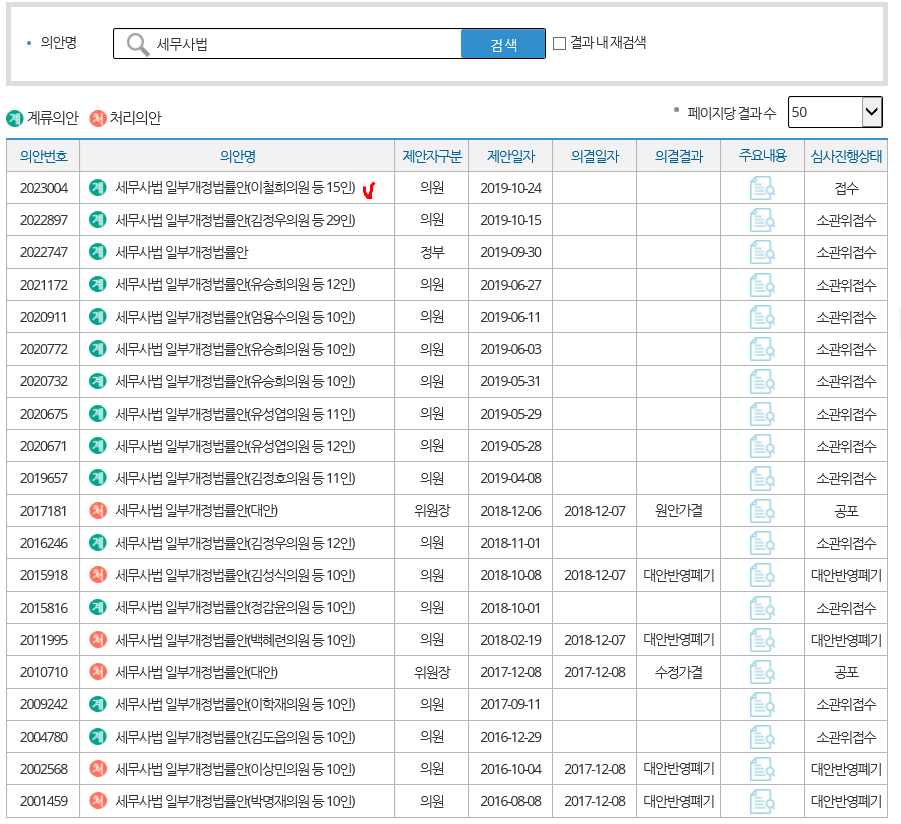The width and height of the screenshot is (901, 824).
Task: Open bill by 이상민의원 등 10인
Action: (x=235, y=769)
